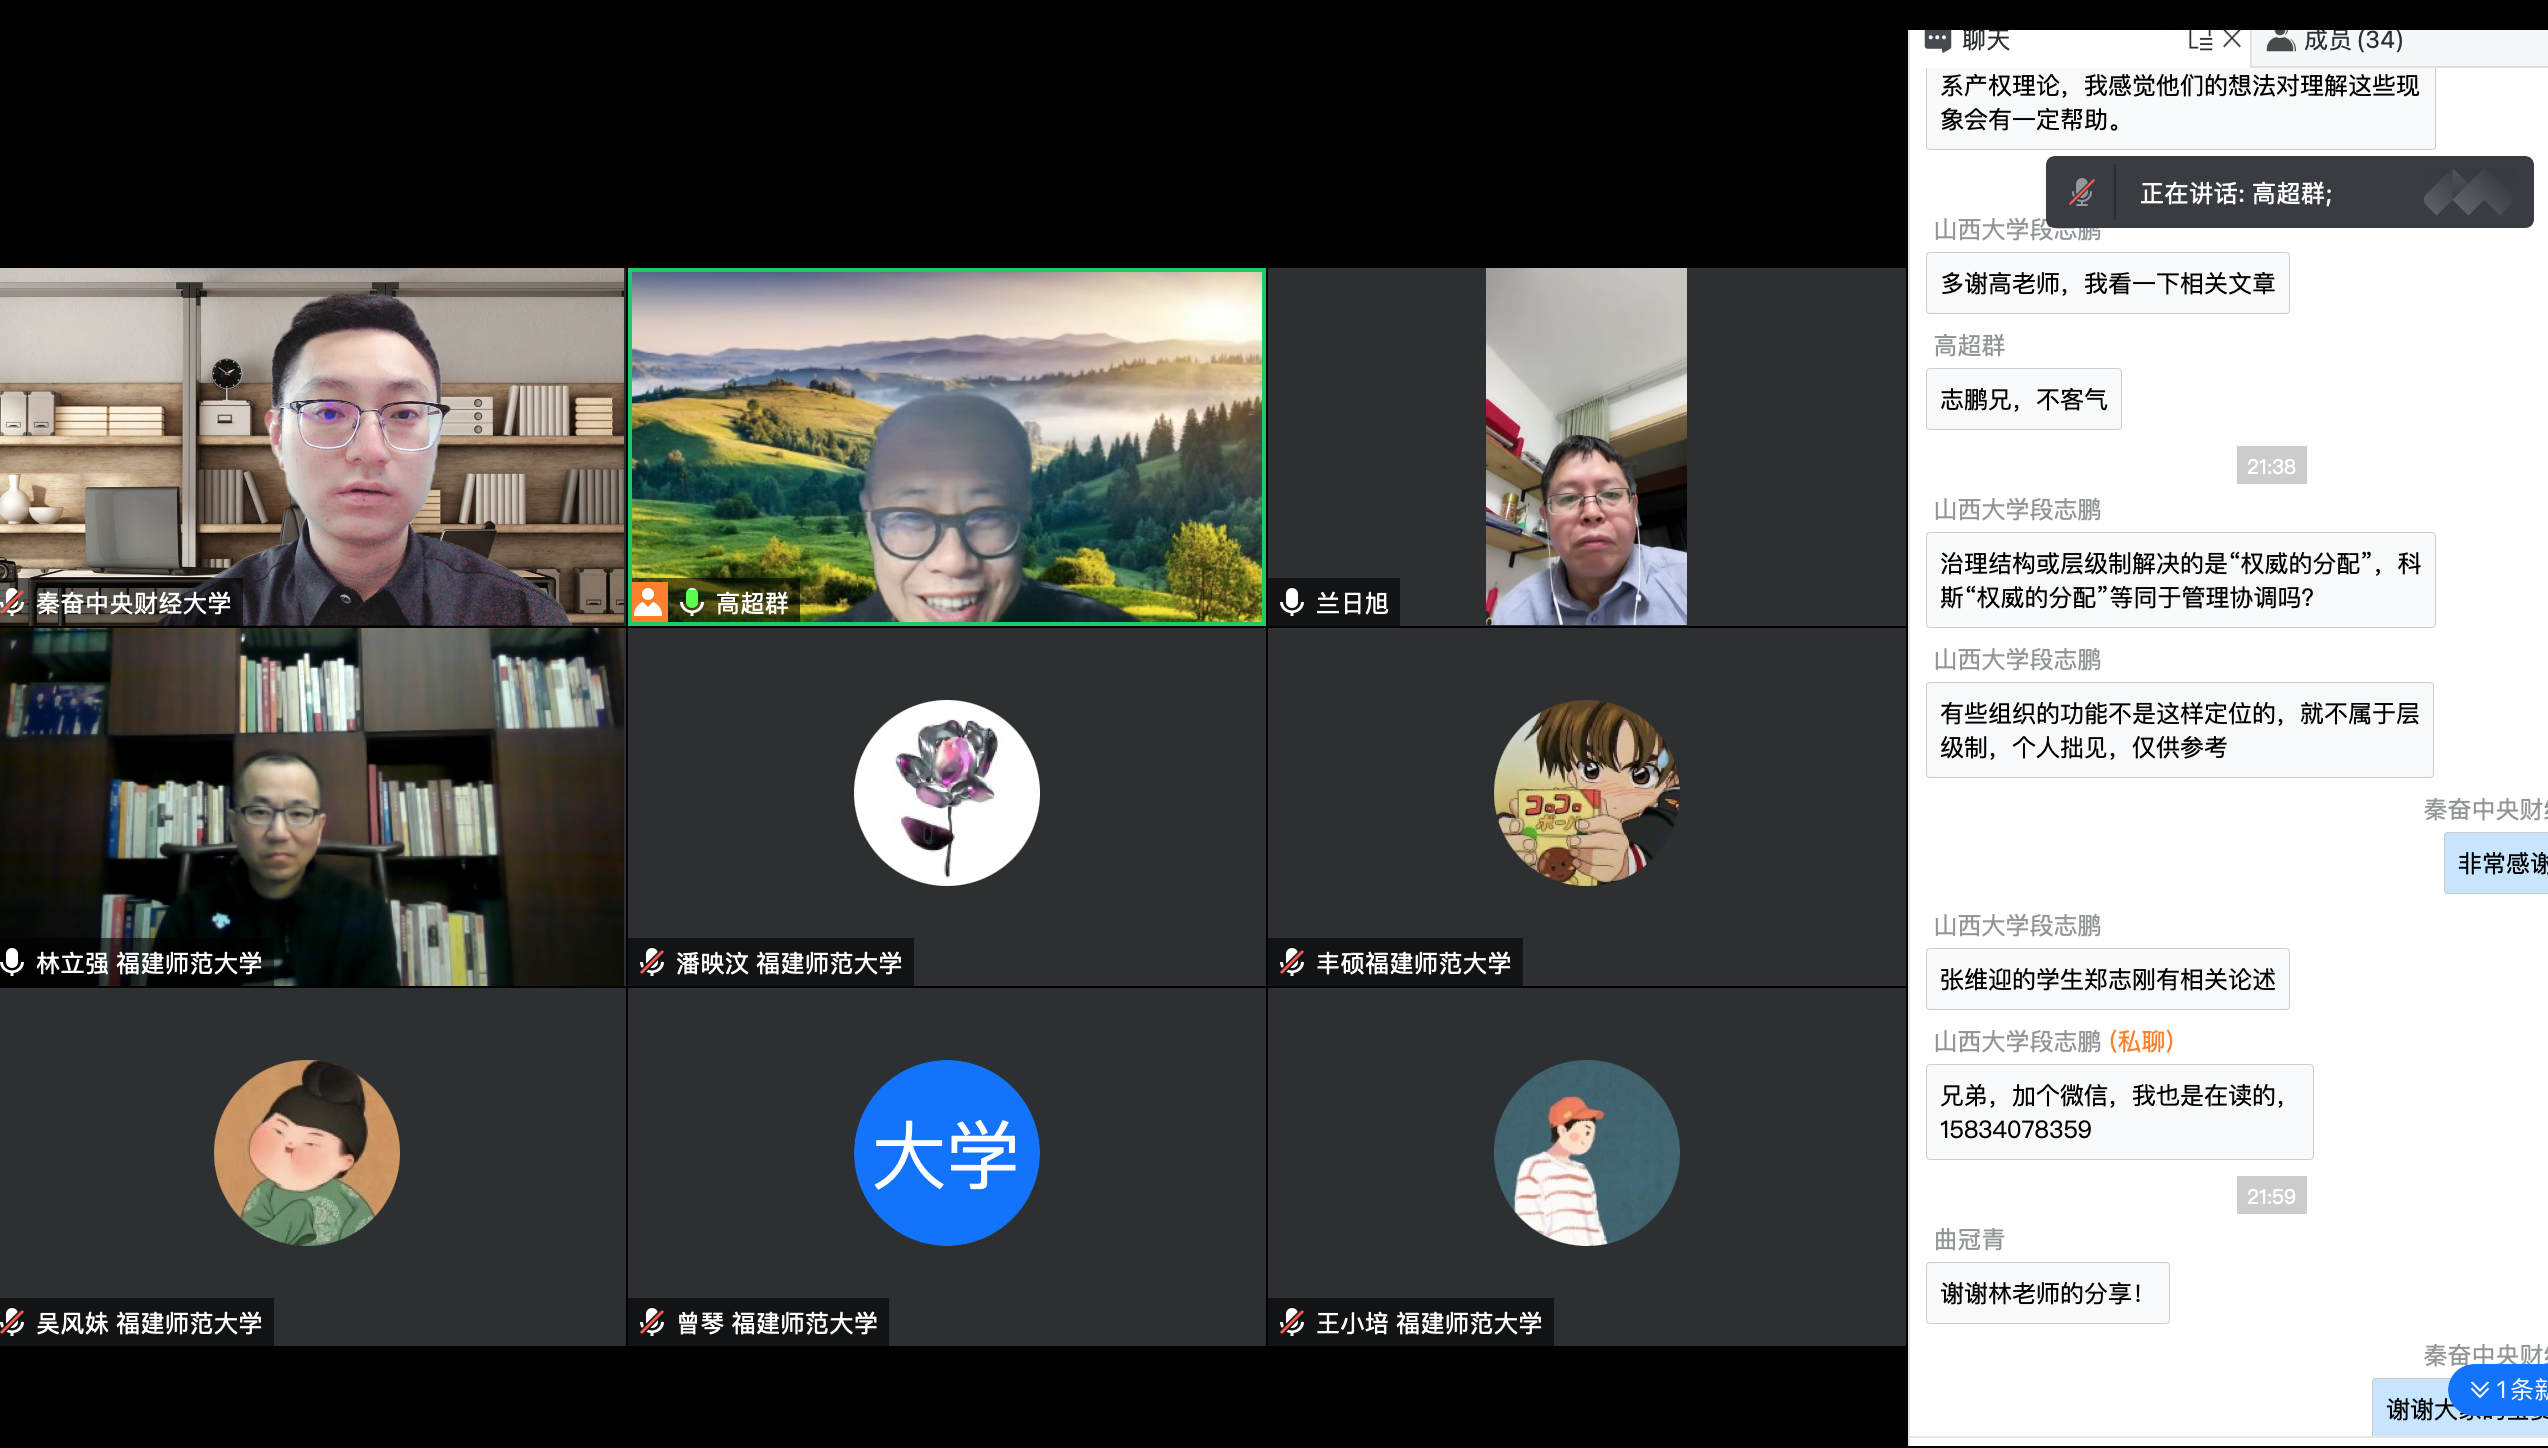Click 丰硕's muted microphone icon
Viewport: 2548px width, 1448px height.
click(x=1292, y=962)
